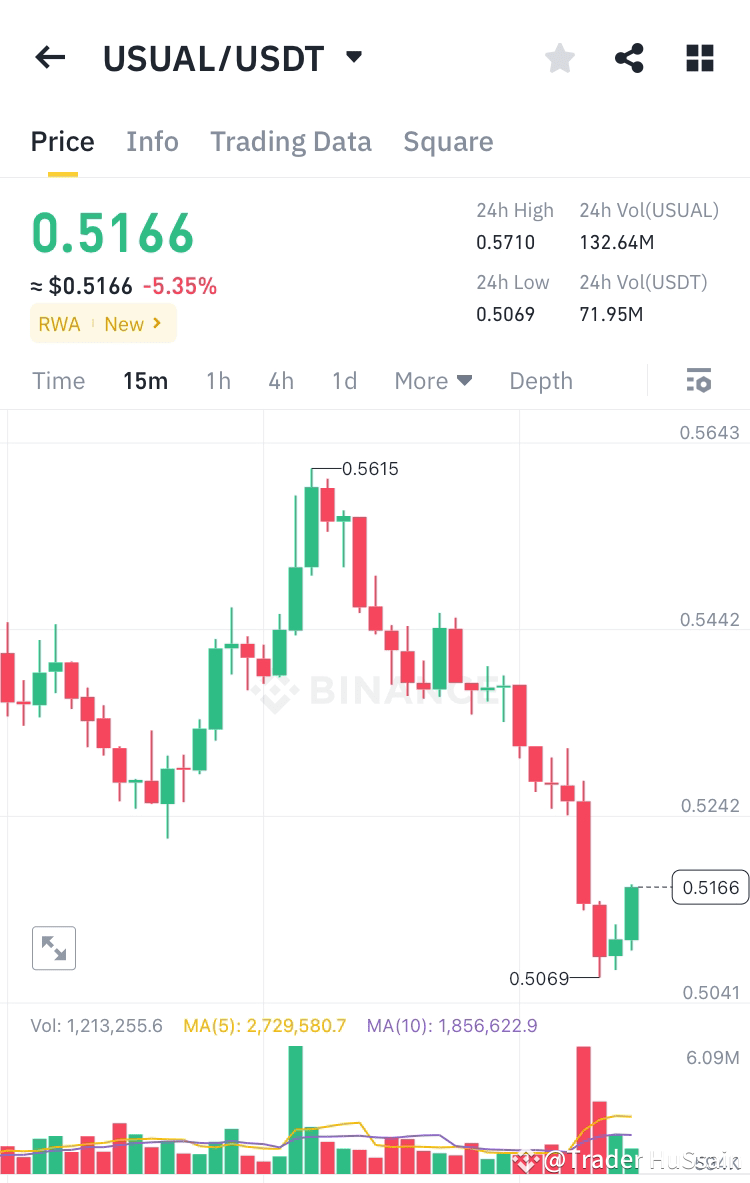The width and height of the screenshot is (750, 1183).
Task: Open the New listing details via chevron
Action: (157, 323)
